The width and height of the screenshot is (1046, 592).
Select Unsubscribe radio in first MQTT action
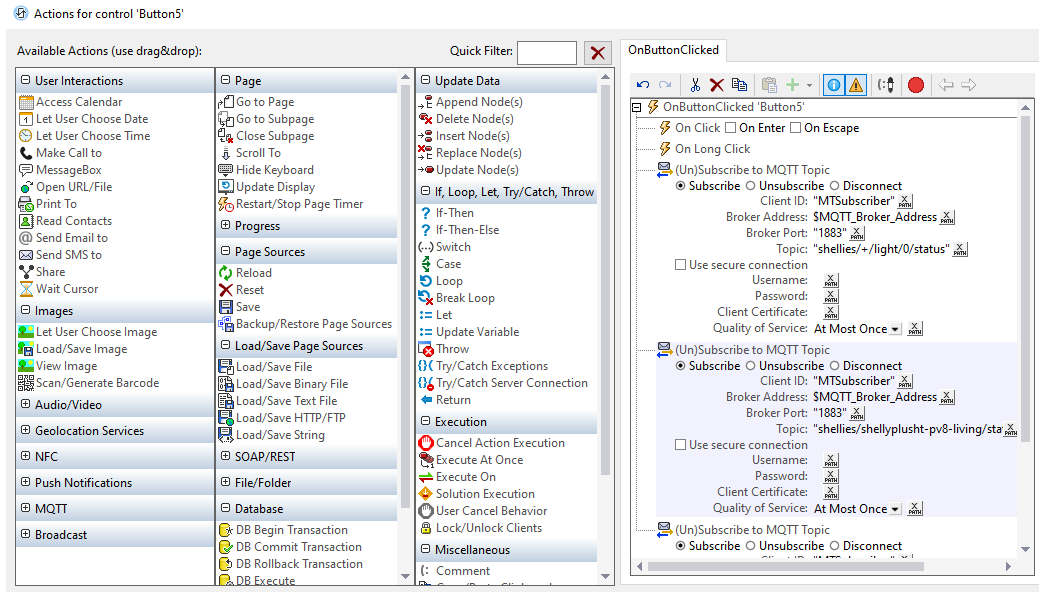(750, 186)
